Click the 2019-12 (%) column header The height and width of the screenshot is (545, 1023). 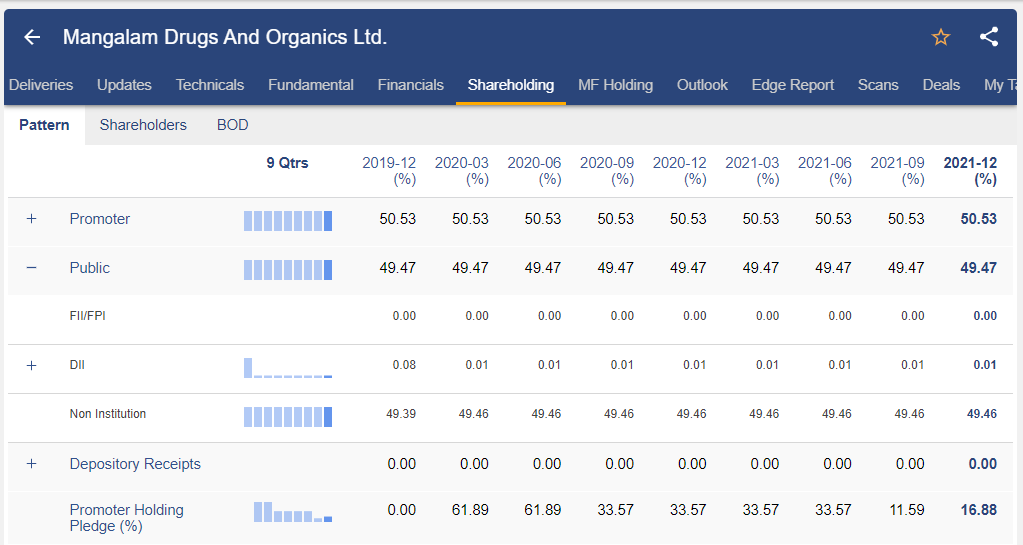click(x=389, y=171)
